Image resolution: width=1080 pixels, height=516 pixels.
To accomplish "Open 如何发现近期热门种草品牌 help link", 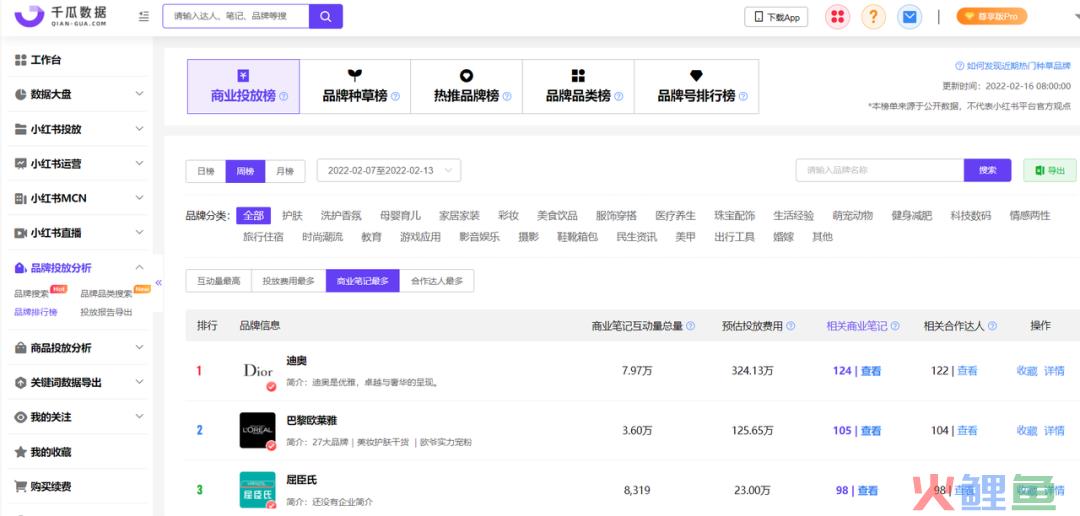I will point(1012,66).
